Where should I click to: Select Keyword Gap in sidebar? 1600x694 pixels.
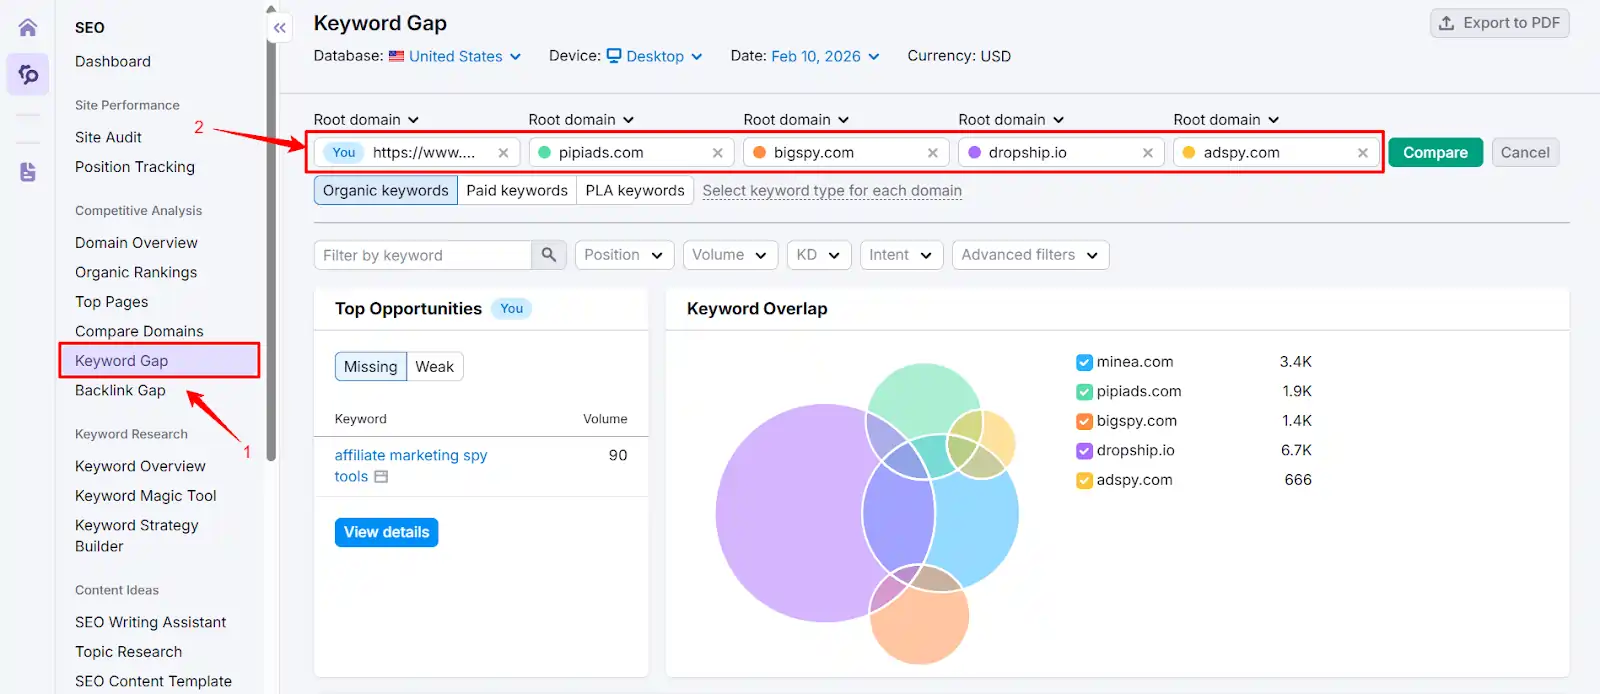coord(160,361)
